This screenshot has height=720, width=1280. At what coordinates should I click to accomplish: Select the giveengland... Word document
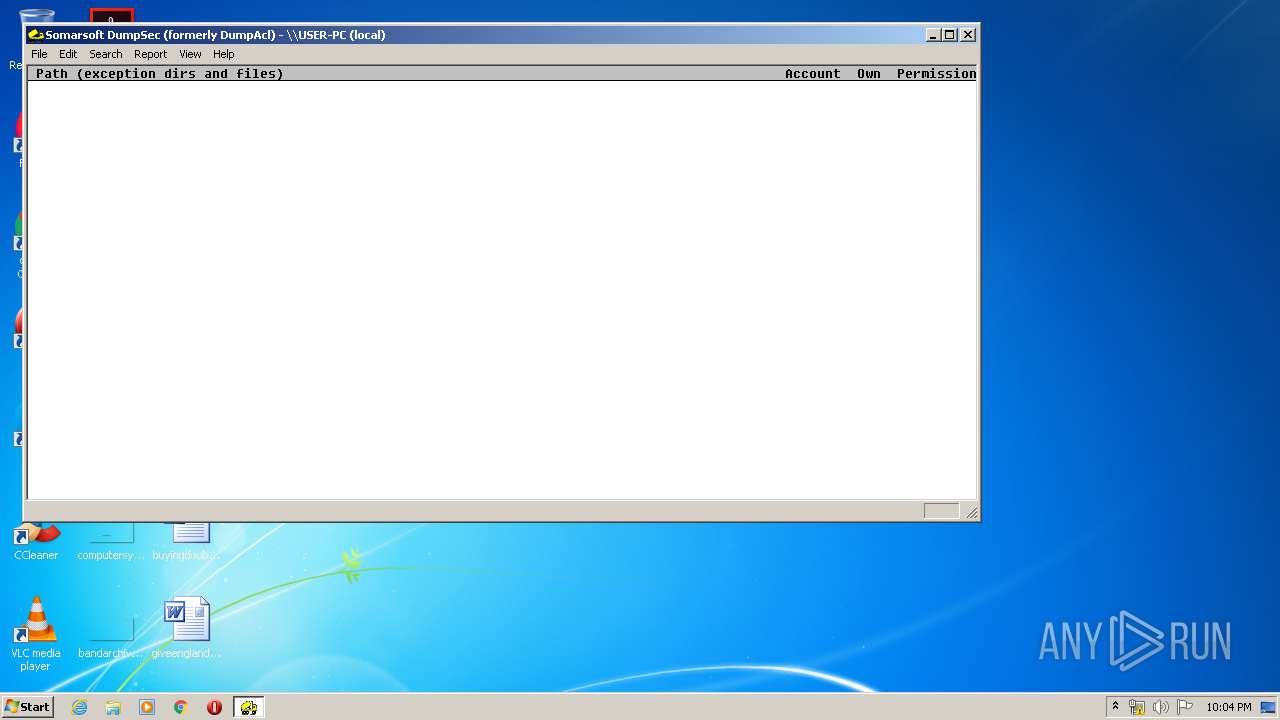(x=187, y=629)
